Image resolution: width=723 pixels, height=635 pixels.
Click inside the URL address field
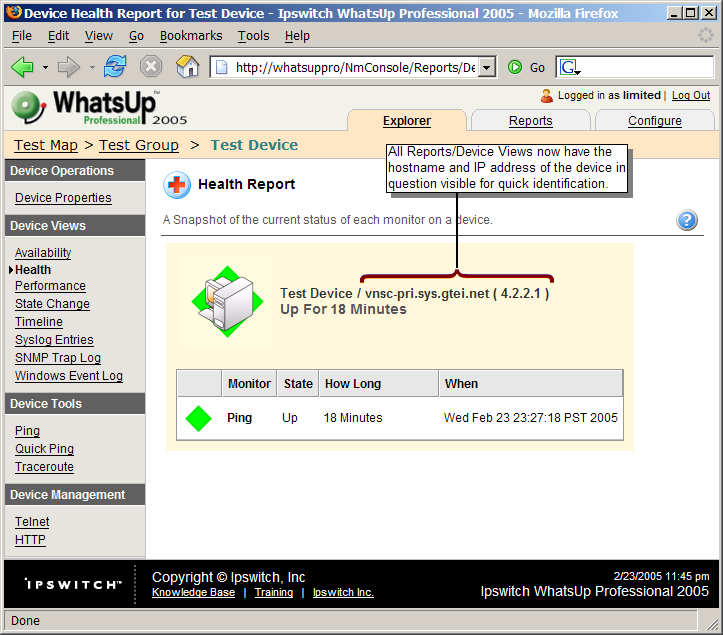[x=350, y=68]
